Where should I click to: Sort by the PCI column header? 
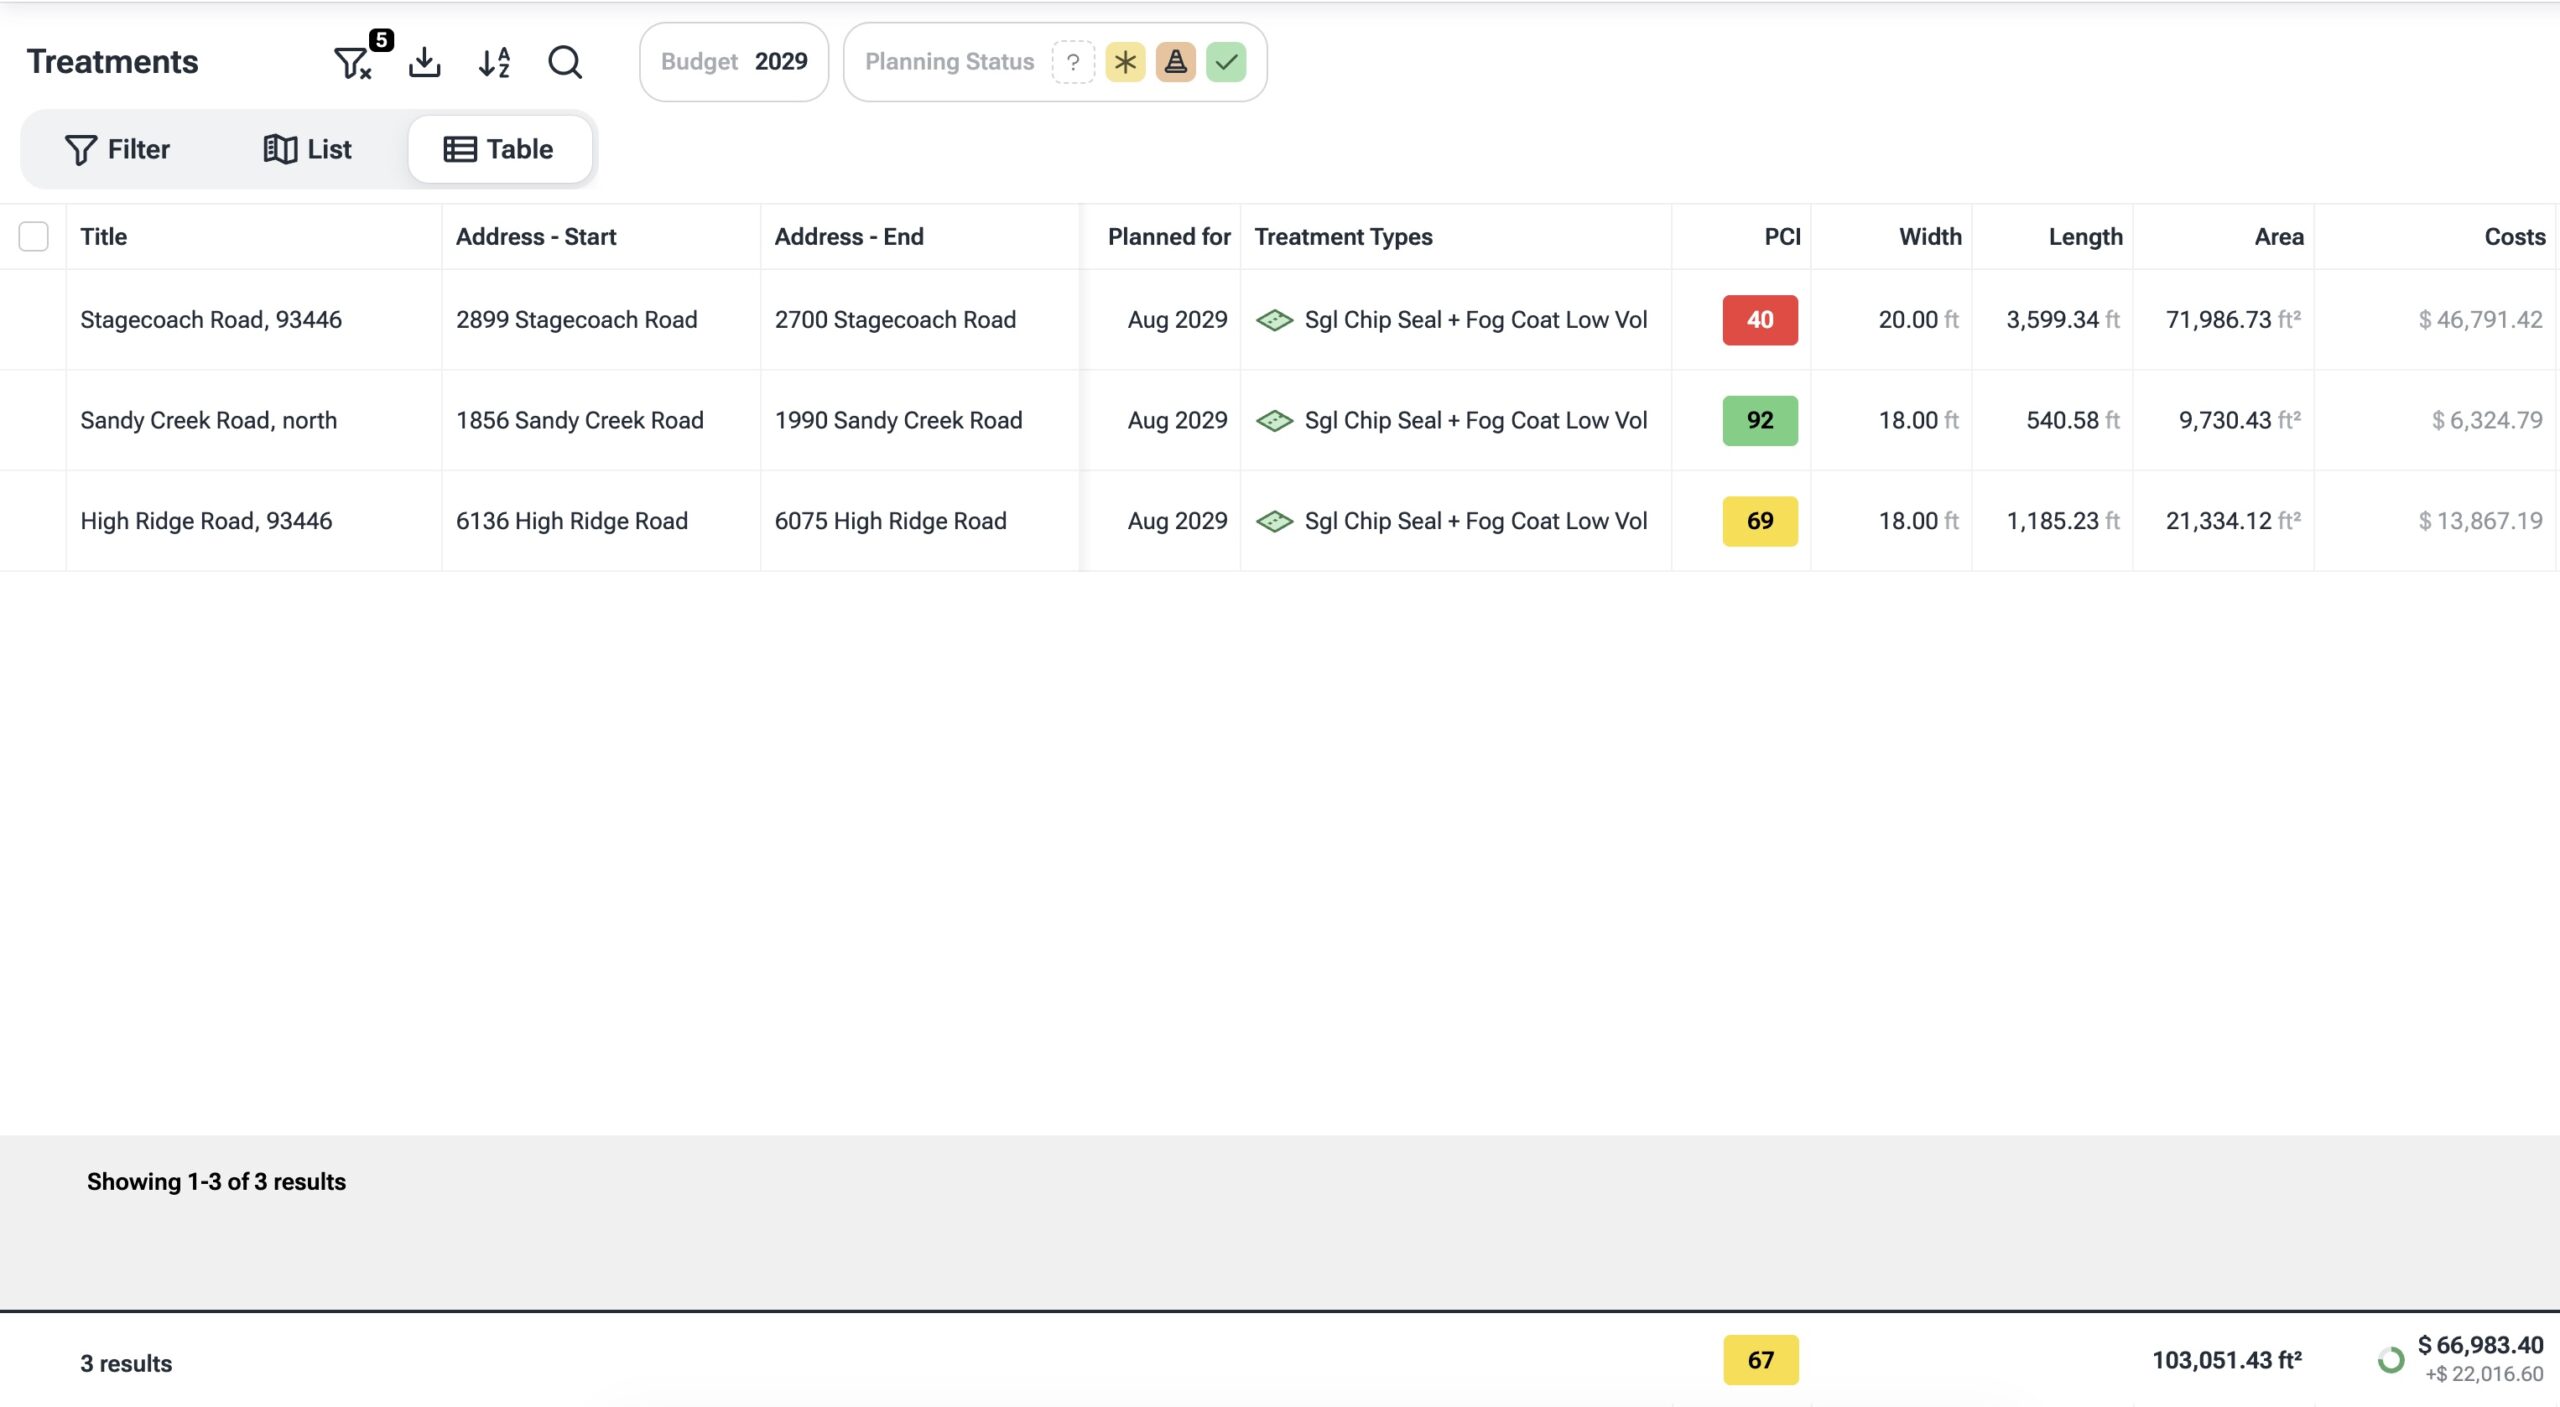pos(1781,237)
